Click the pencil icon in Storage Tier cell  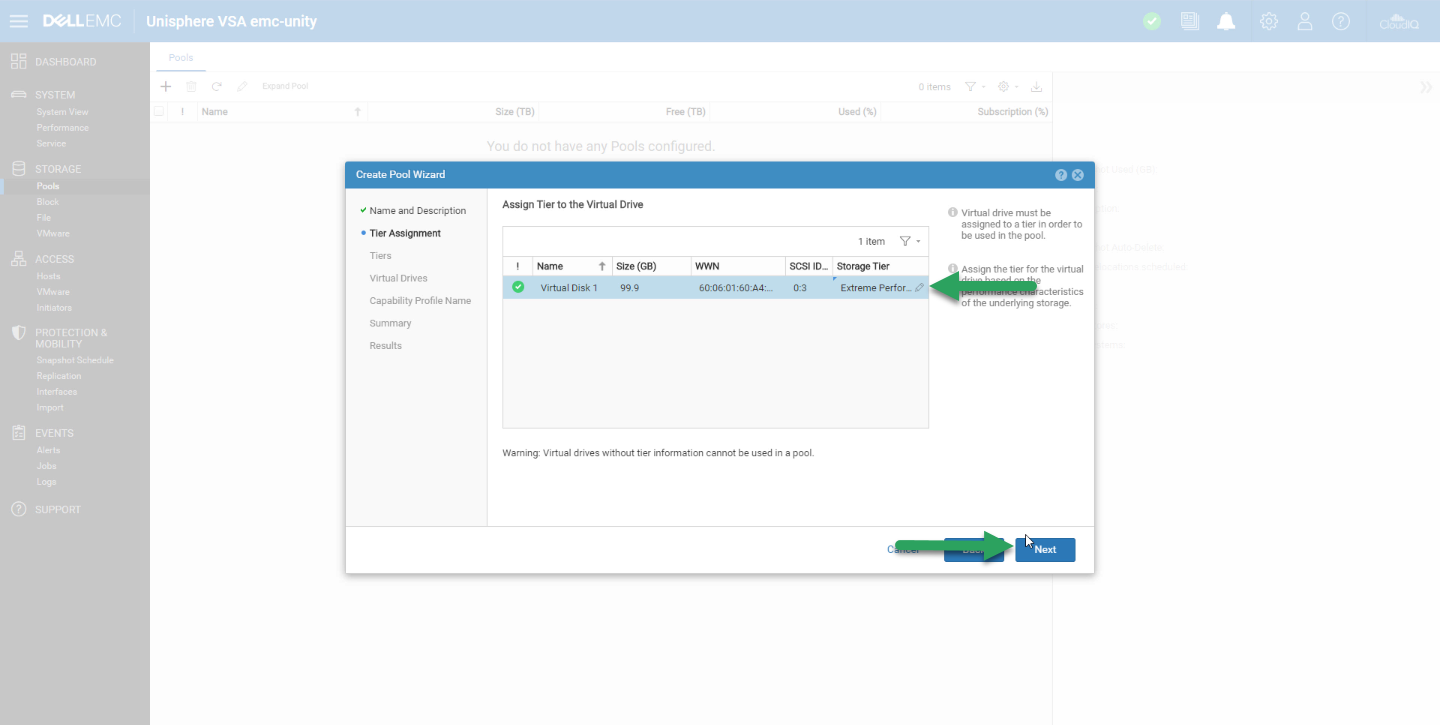pyautogui.click(x=920, y=288)
